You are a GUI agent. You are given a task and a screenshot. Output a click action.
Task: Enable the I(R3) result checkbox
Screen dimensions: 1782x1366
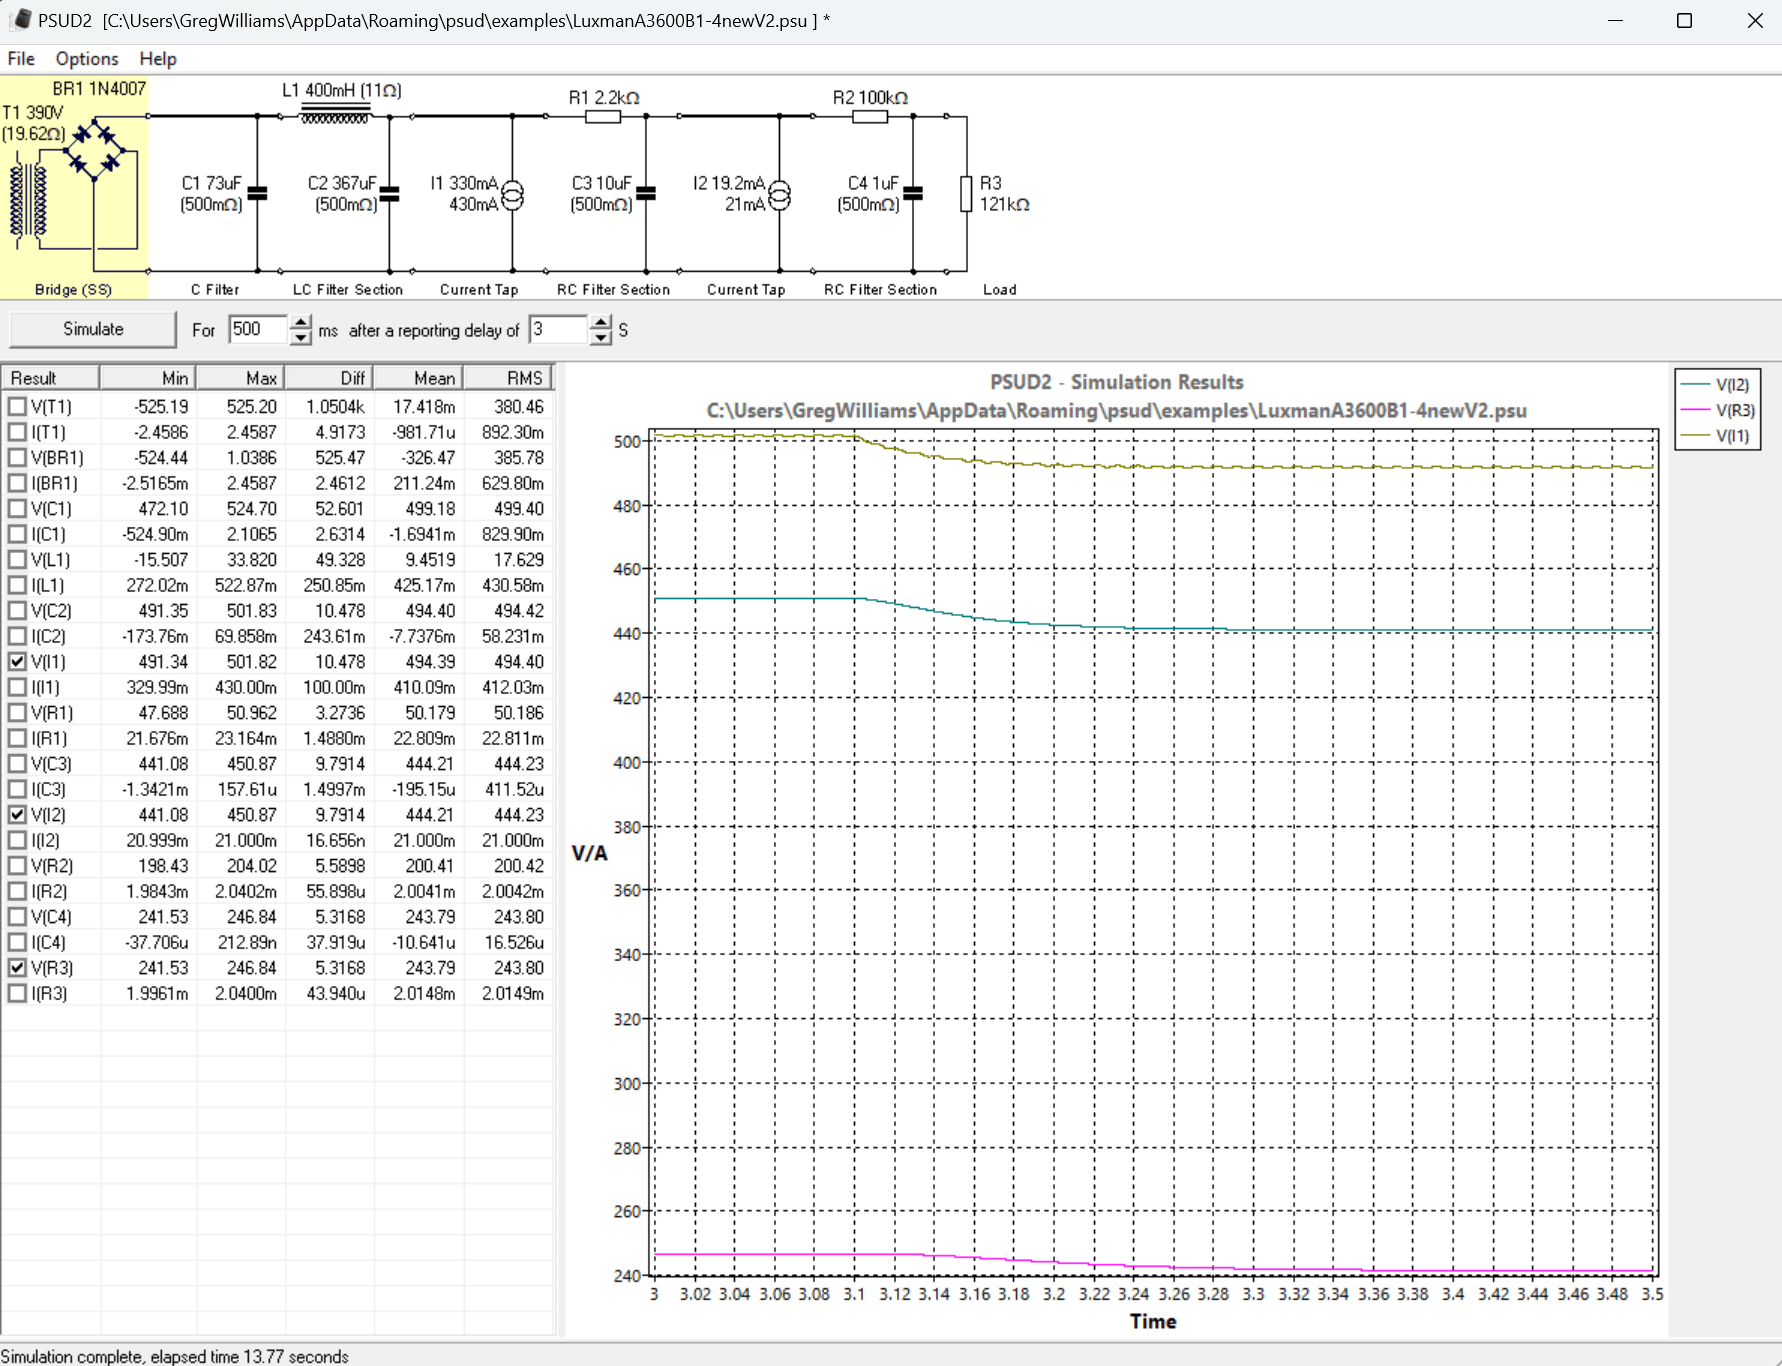coord(17,993)
